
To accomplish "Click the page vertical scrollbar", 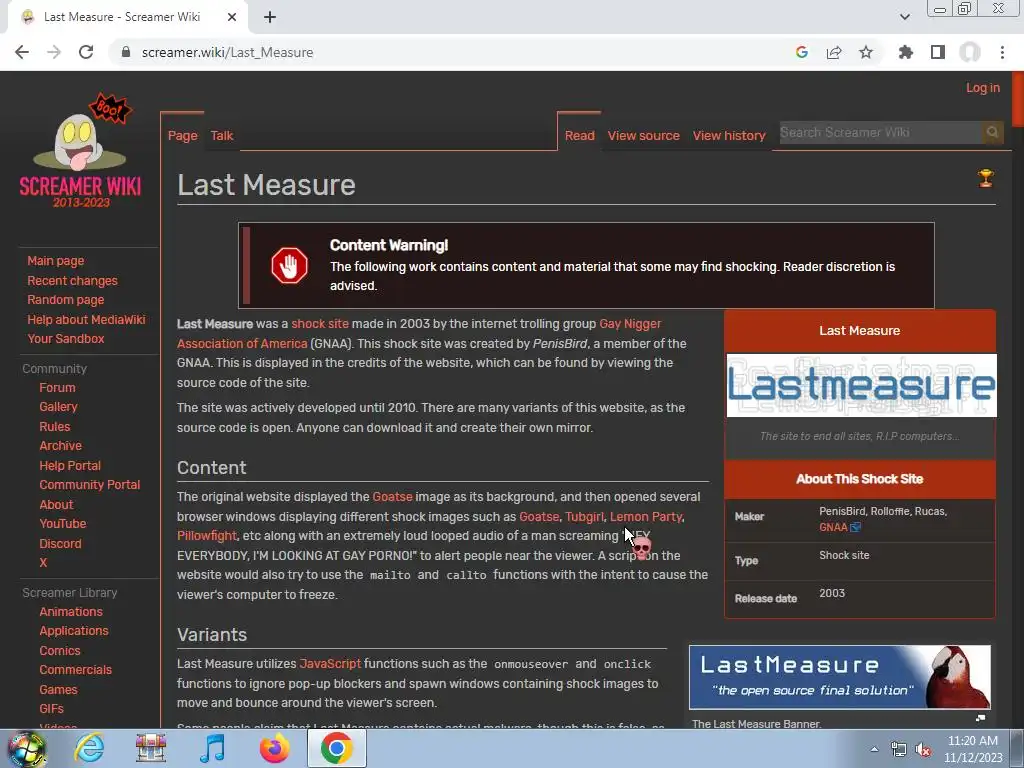I will tap(1017, 99).
